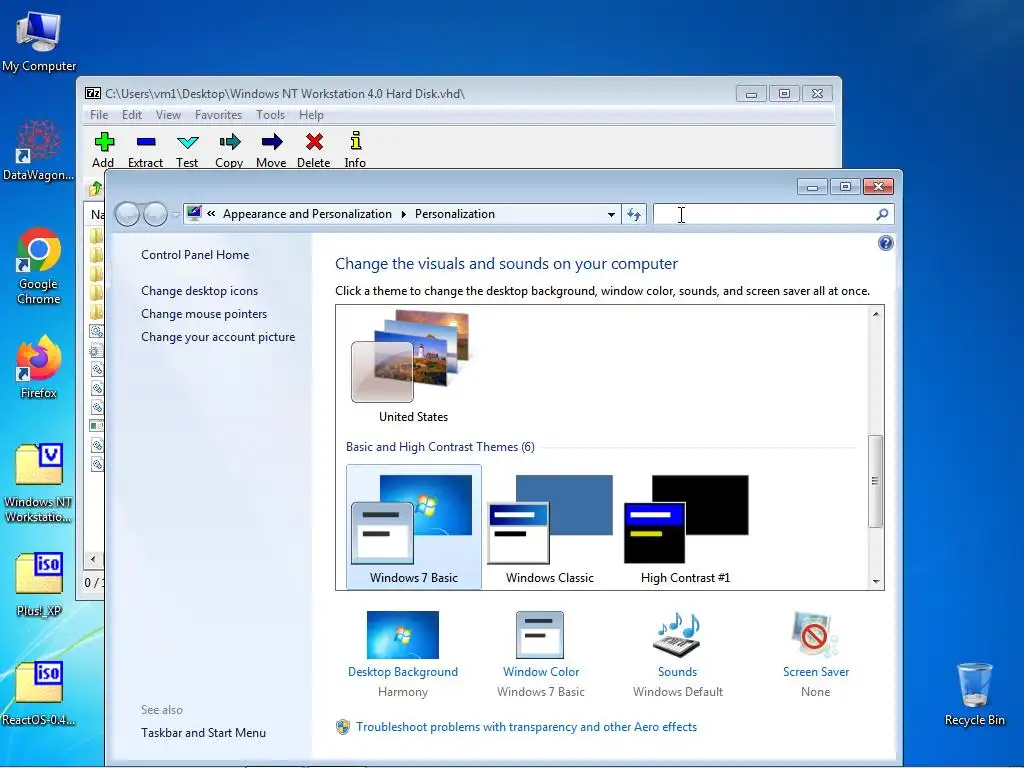Open the File menu in 7-Zip
The image size is (1024, 768).
[99, 115]
